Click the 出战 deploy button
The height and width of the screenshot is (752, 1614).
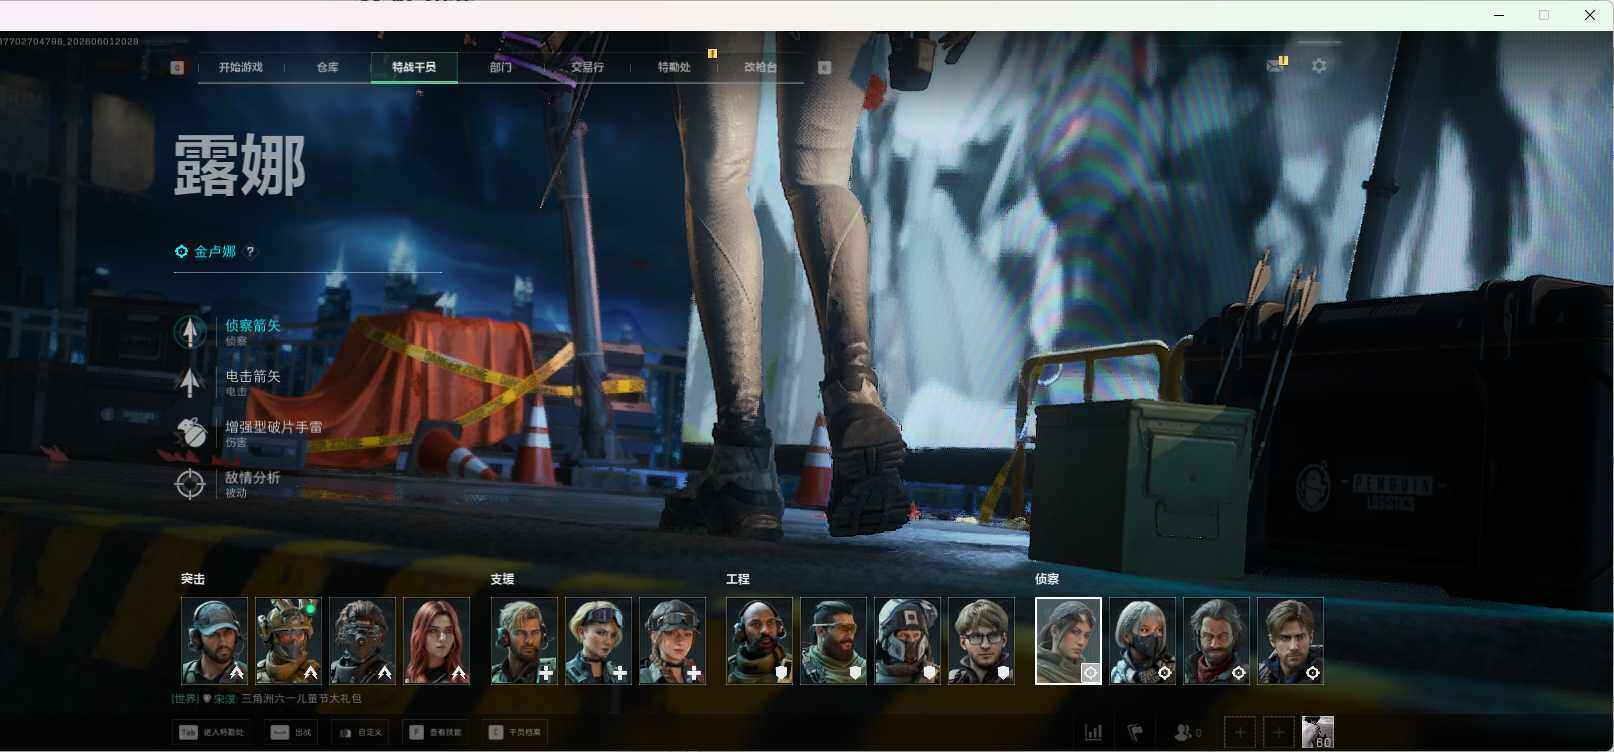coord(291,732)
